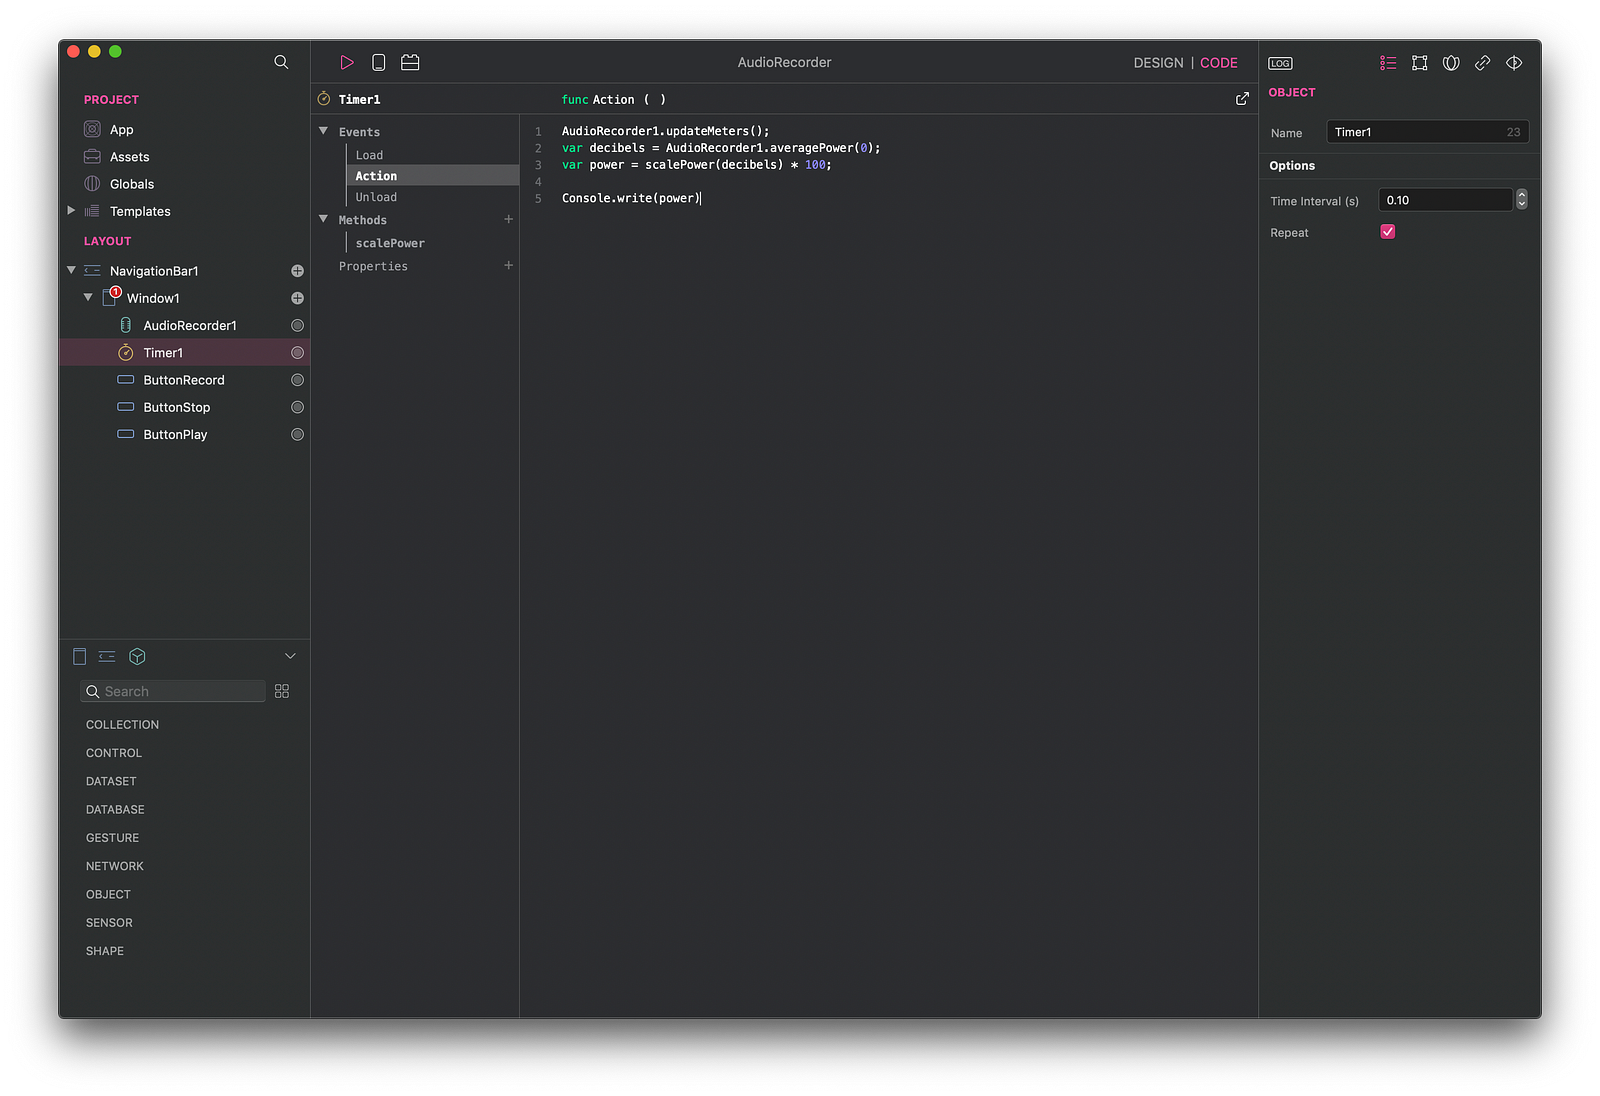The height and width of the screenshot is (1096, 1600).
Task: Expand the Templates item
Action: [x=71, y=211]
